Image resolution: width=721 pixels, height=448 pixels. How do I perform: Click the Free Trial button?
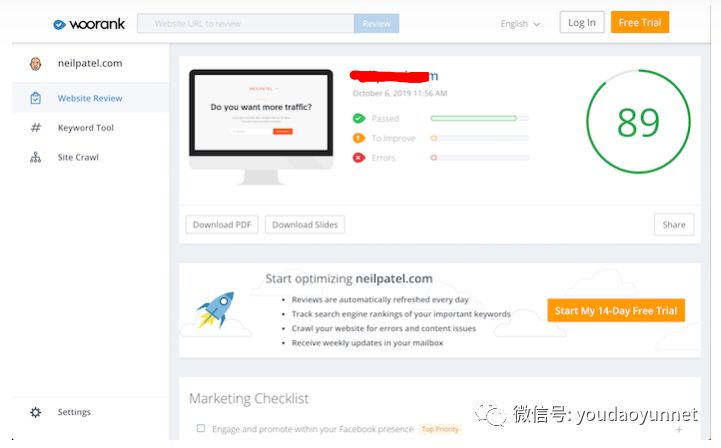pos(640,23)
